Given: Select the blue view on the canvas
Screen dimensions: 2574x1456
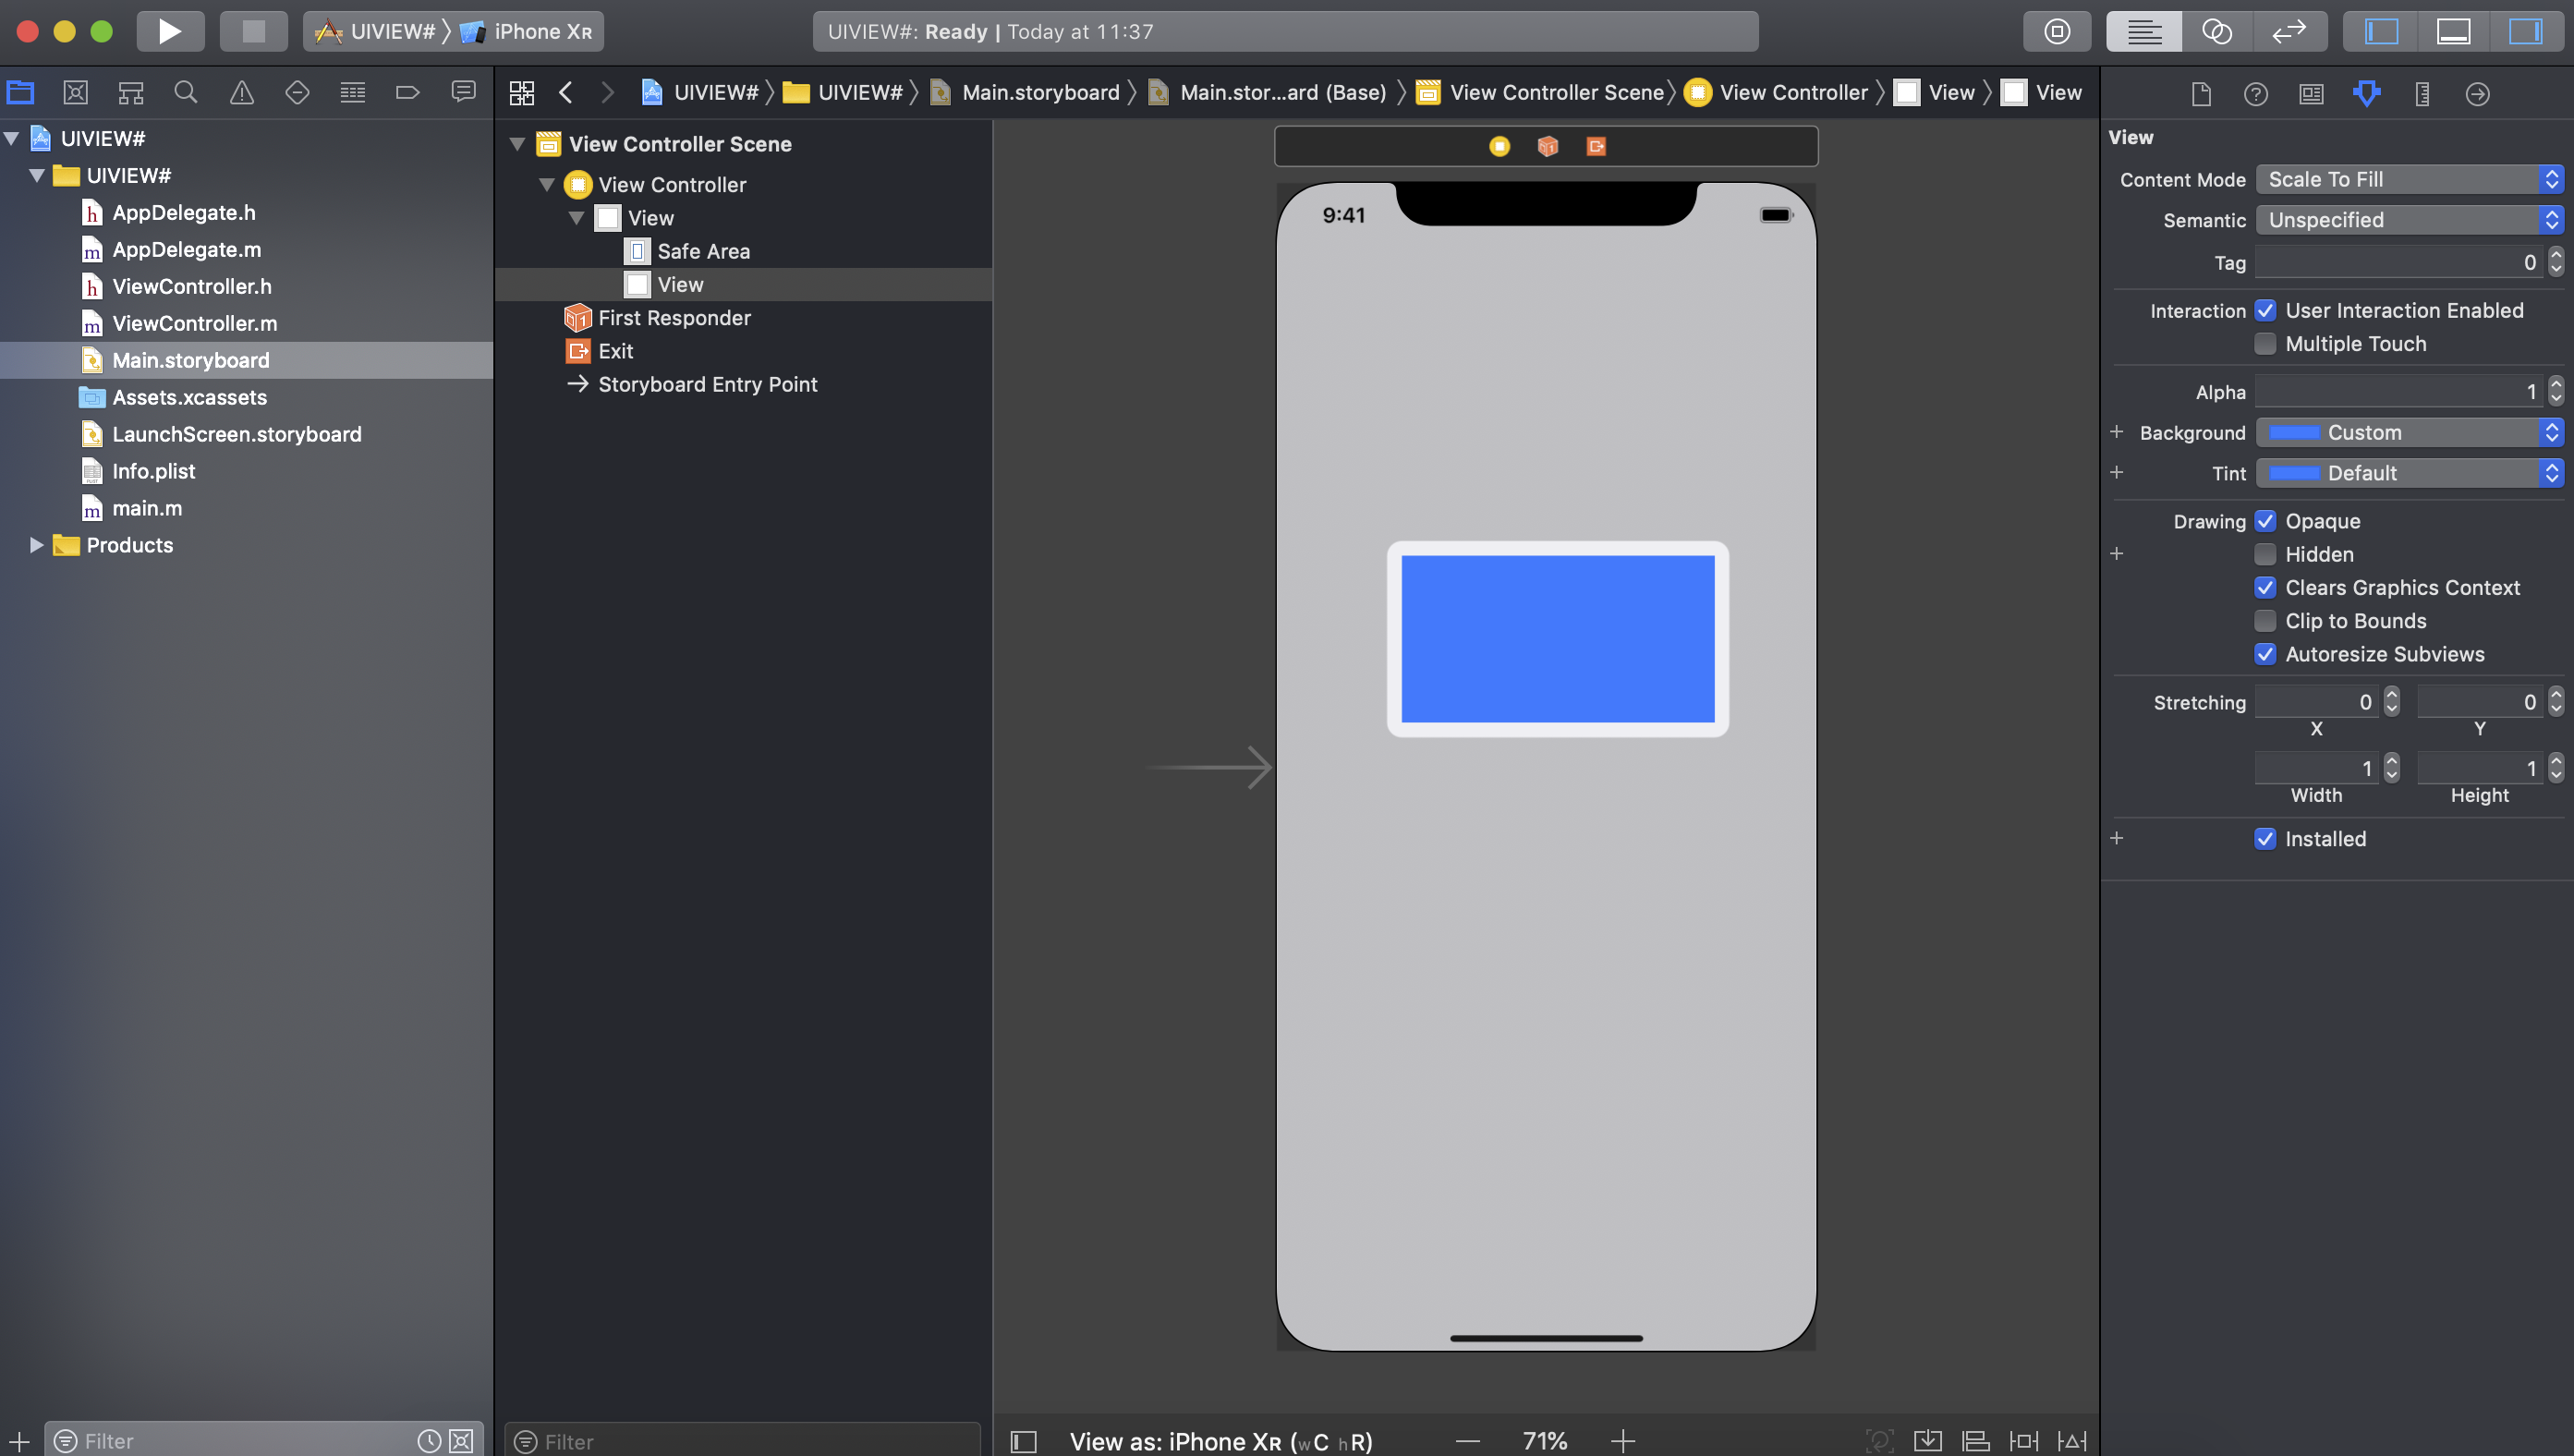Looking at the screenshot, I should coord(1557,639).
